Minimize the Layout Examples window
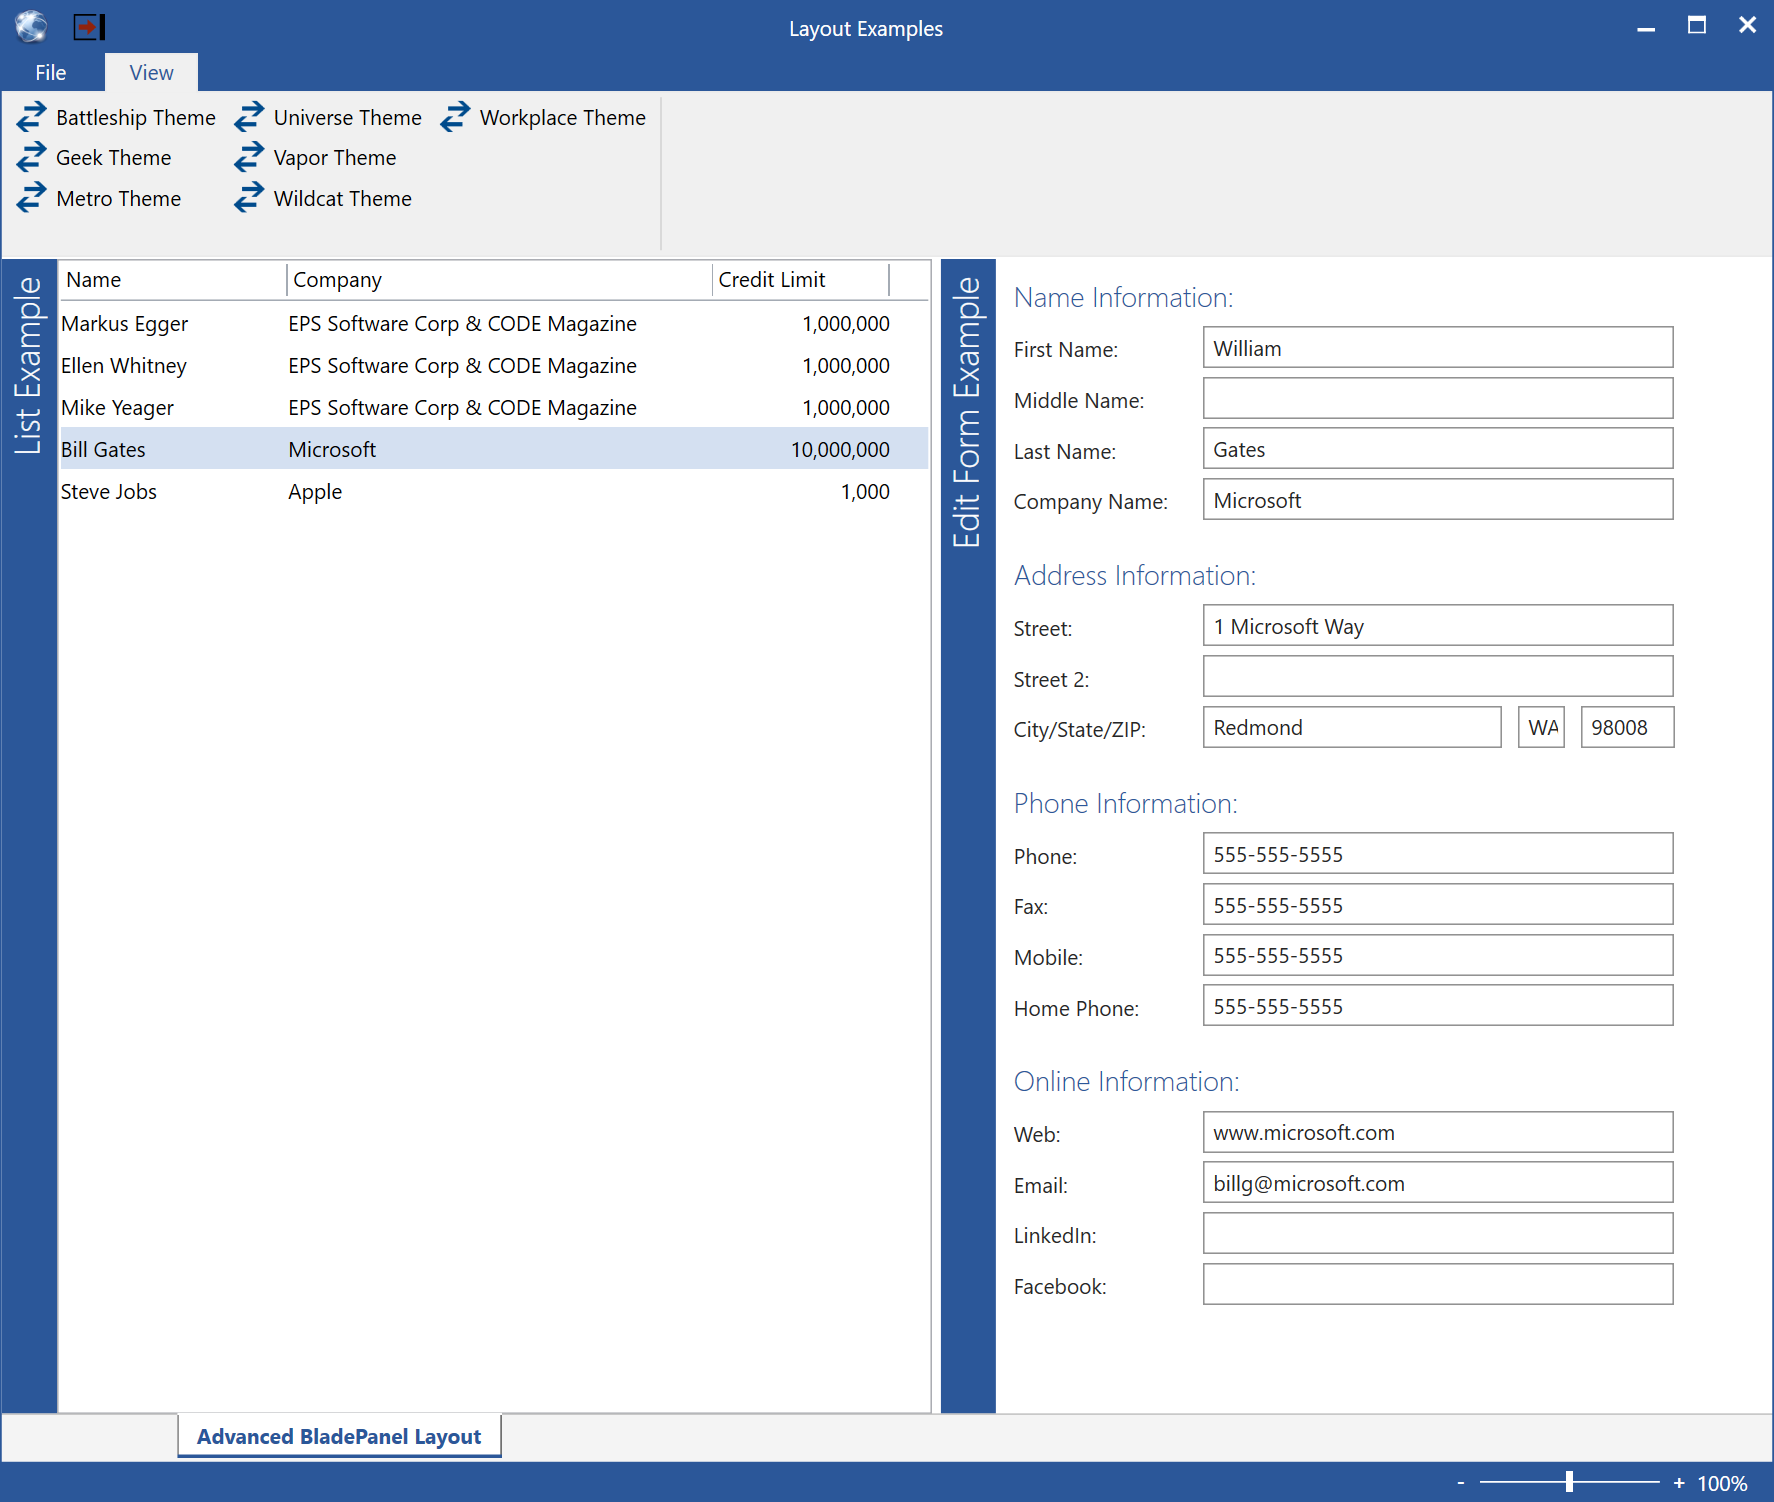 pyautogui.click(x=1646, y=27)
